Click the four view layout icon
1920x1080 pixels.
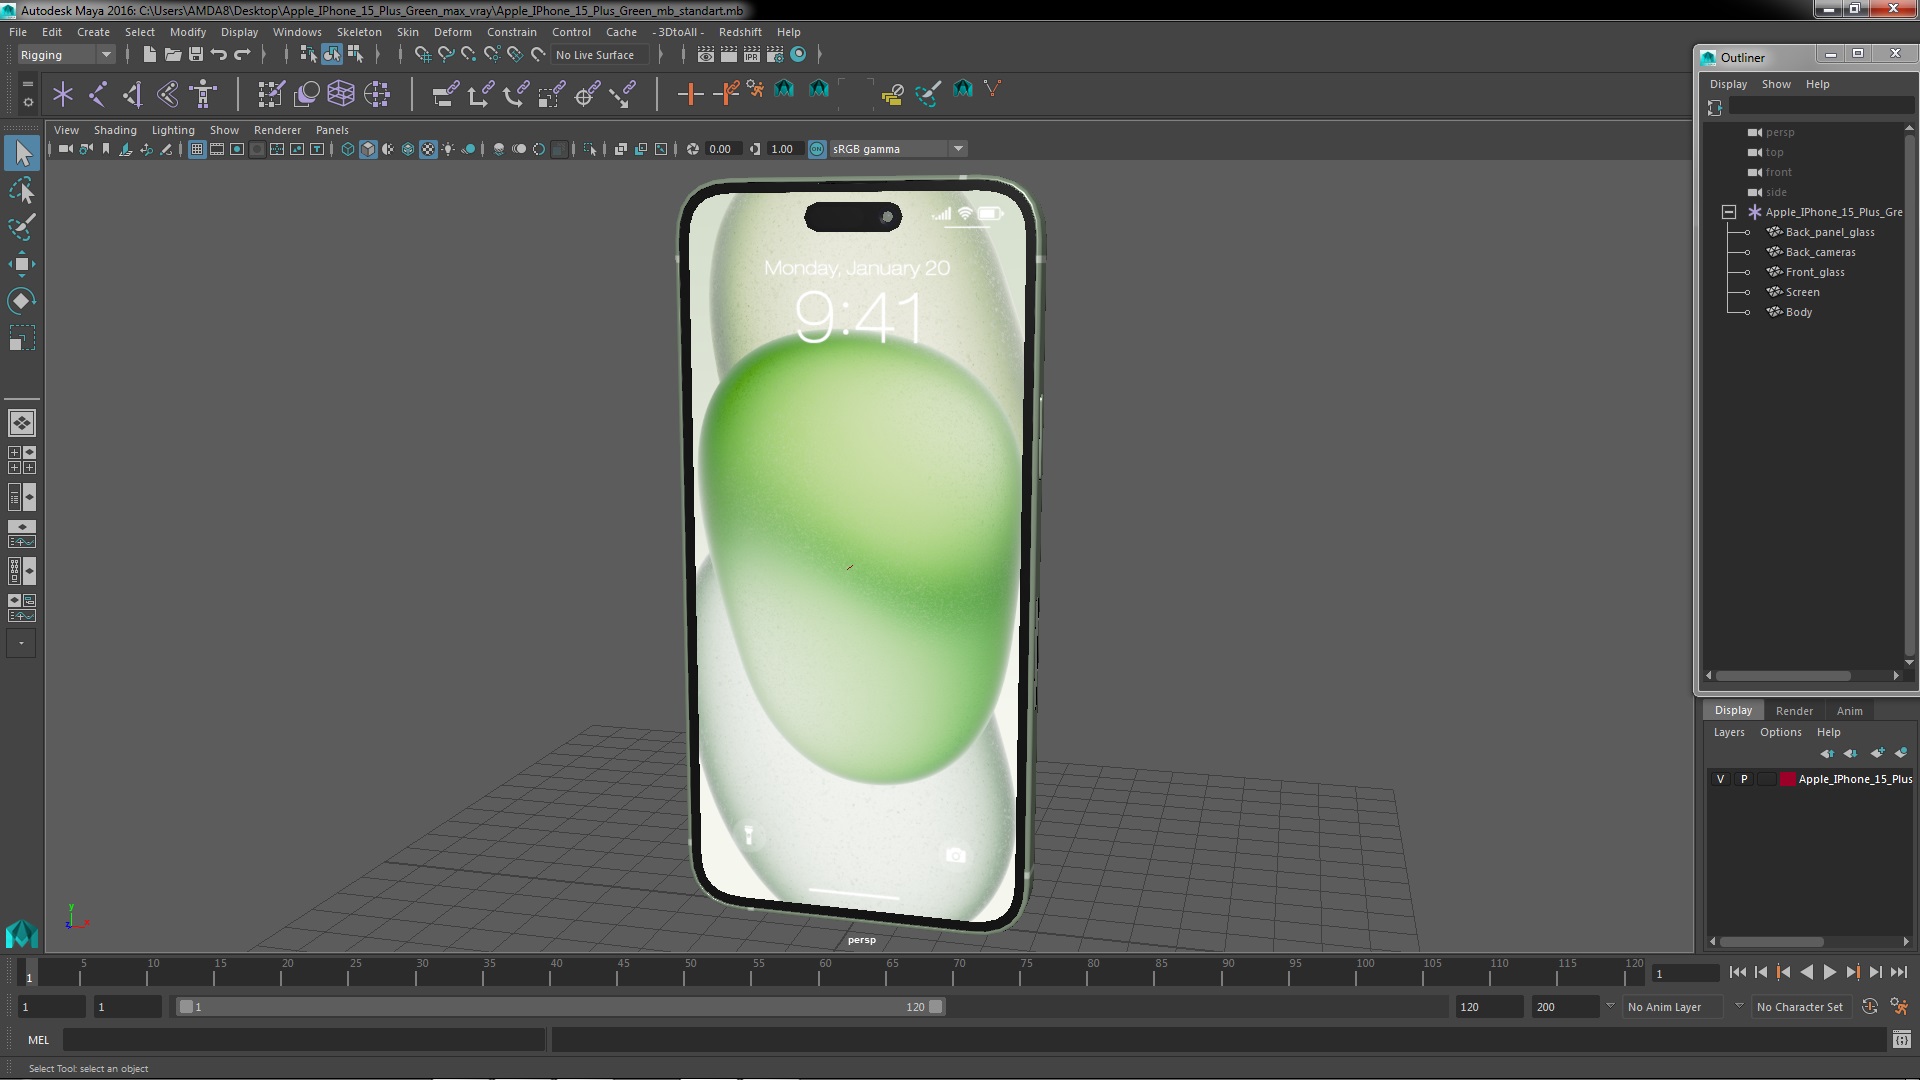(22, 460)
